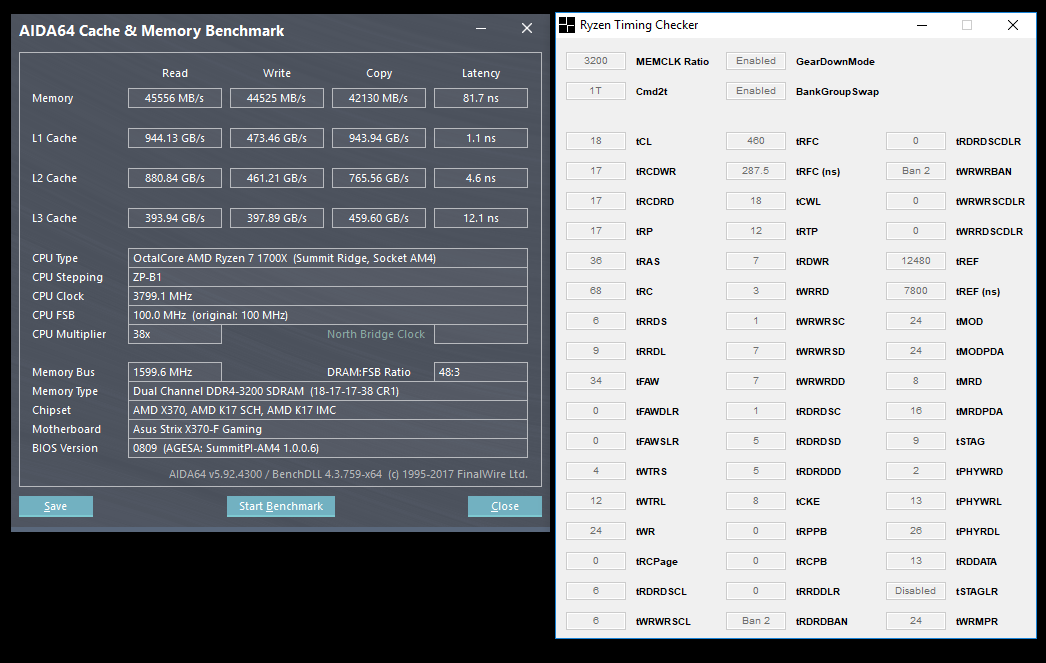Start the AIDA64 benchmark
1046x663 pixels.
point(281,506)
